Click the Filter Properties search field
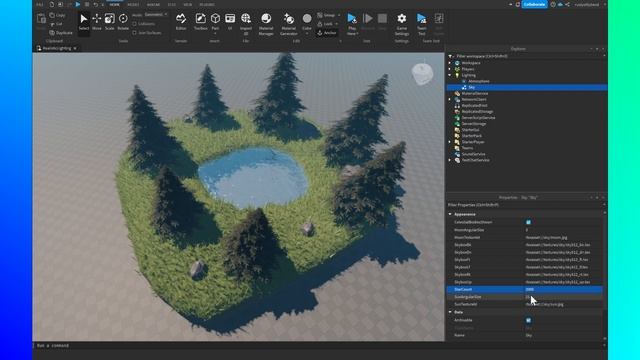Image resolution: width=640 pixels, height=360 pixels. click(x=524, y=205)
